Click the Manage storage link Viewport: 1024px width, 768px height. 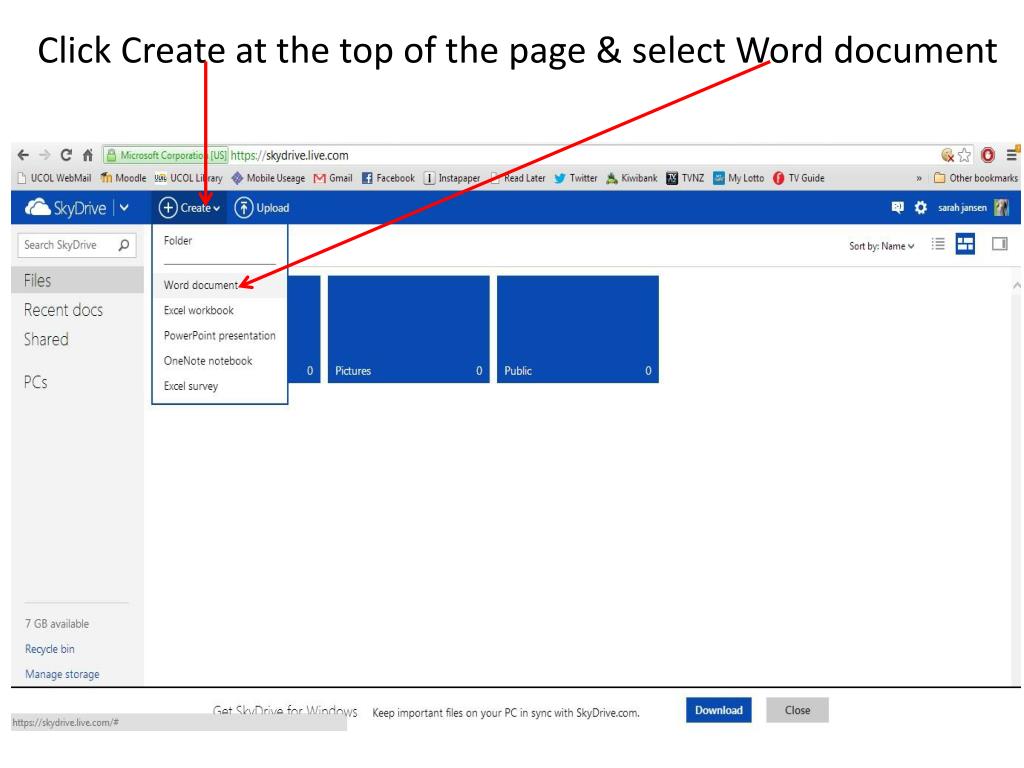pyautogui.click(x=62, y=674)
